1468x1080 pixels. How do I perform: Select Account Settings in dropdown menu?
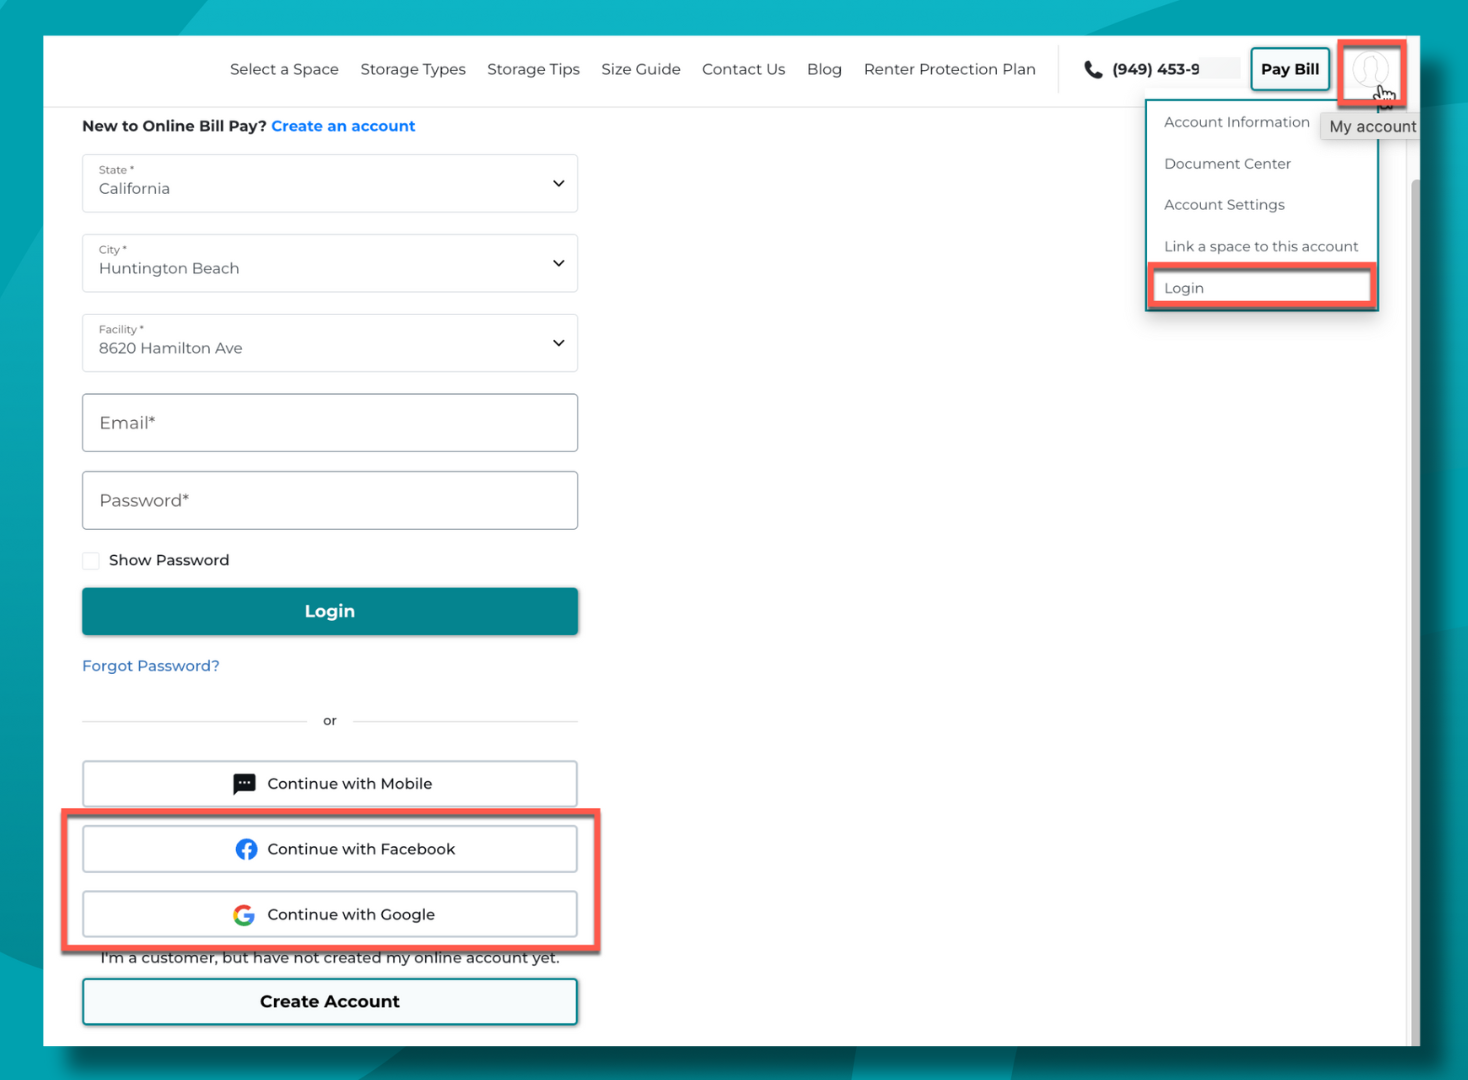(x=1224, y=205)
